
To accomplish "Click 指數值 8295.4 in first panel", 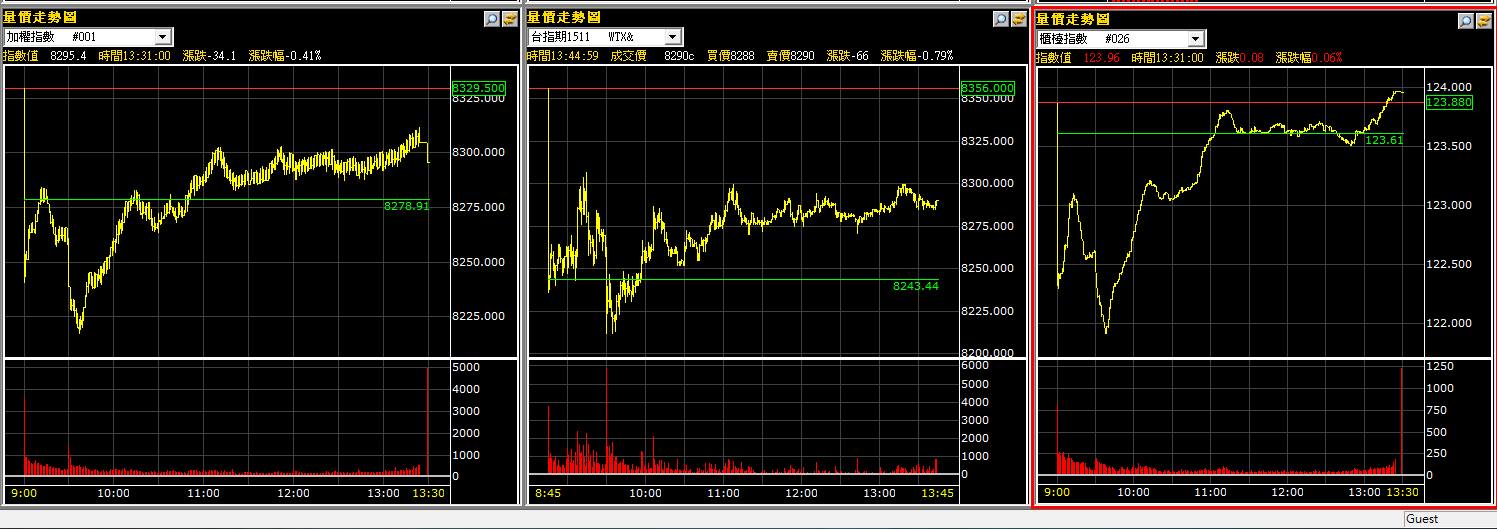I will 45,55.
